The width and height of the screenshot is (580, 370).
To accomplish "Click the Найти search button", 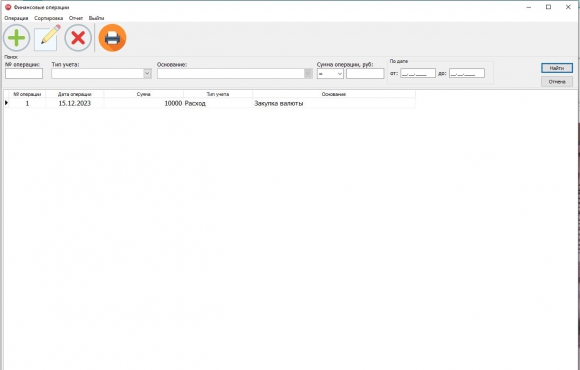I will (557, 68).
